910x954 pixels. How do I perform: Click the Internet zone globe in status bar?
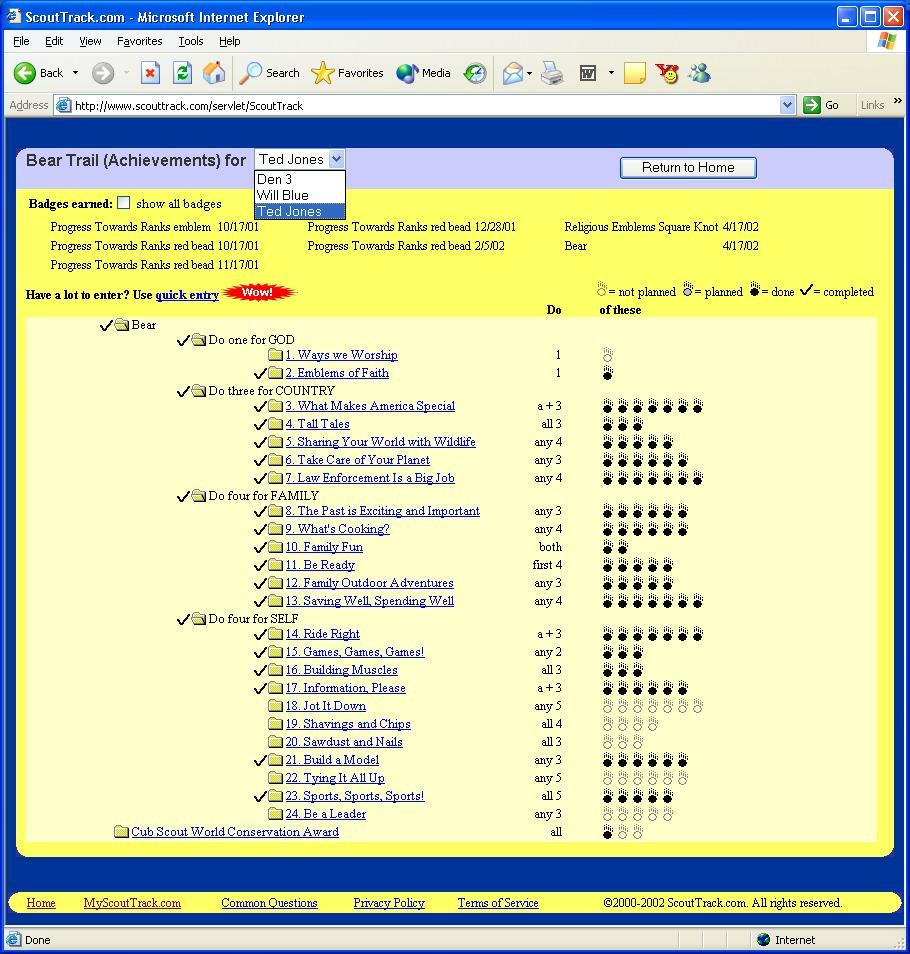[763, 940]
